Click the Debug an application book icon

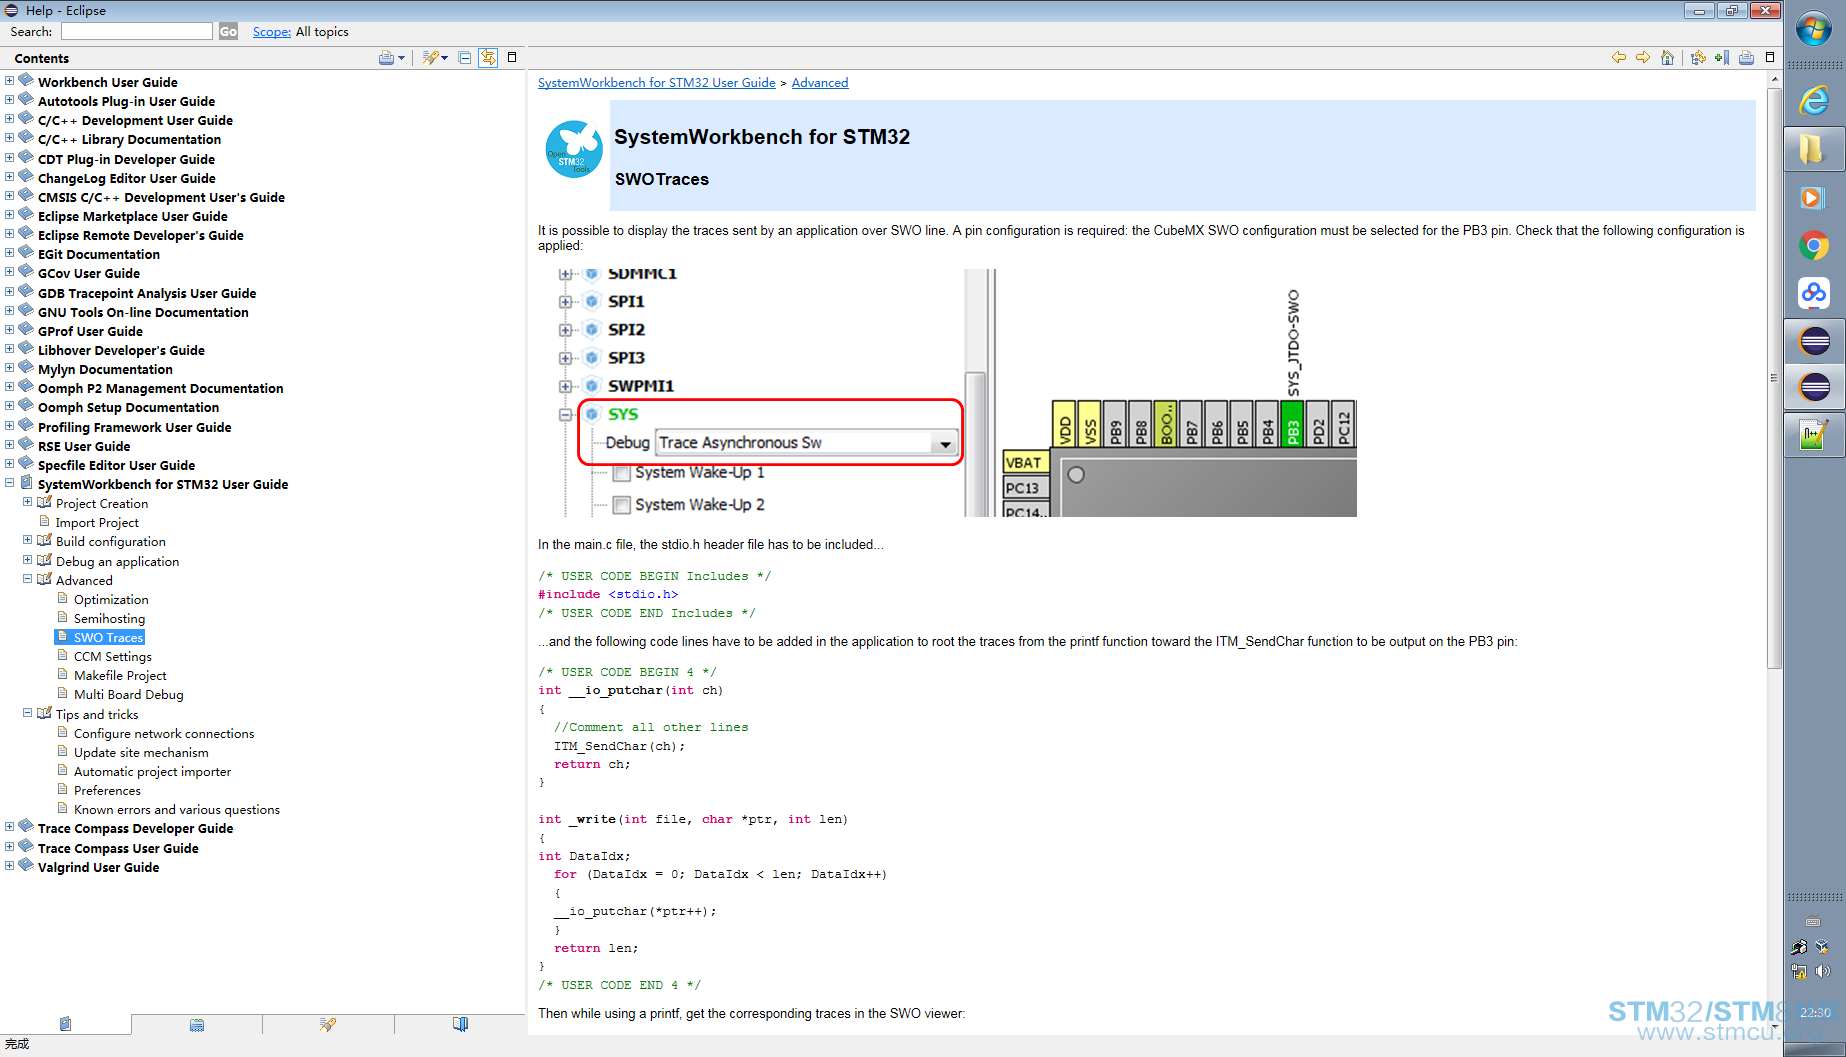(44, 560)
